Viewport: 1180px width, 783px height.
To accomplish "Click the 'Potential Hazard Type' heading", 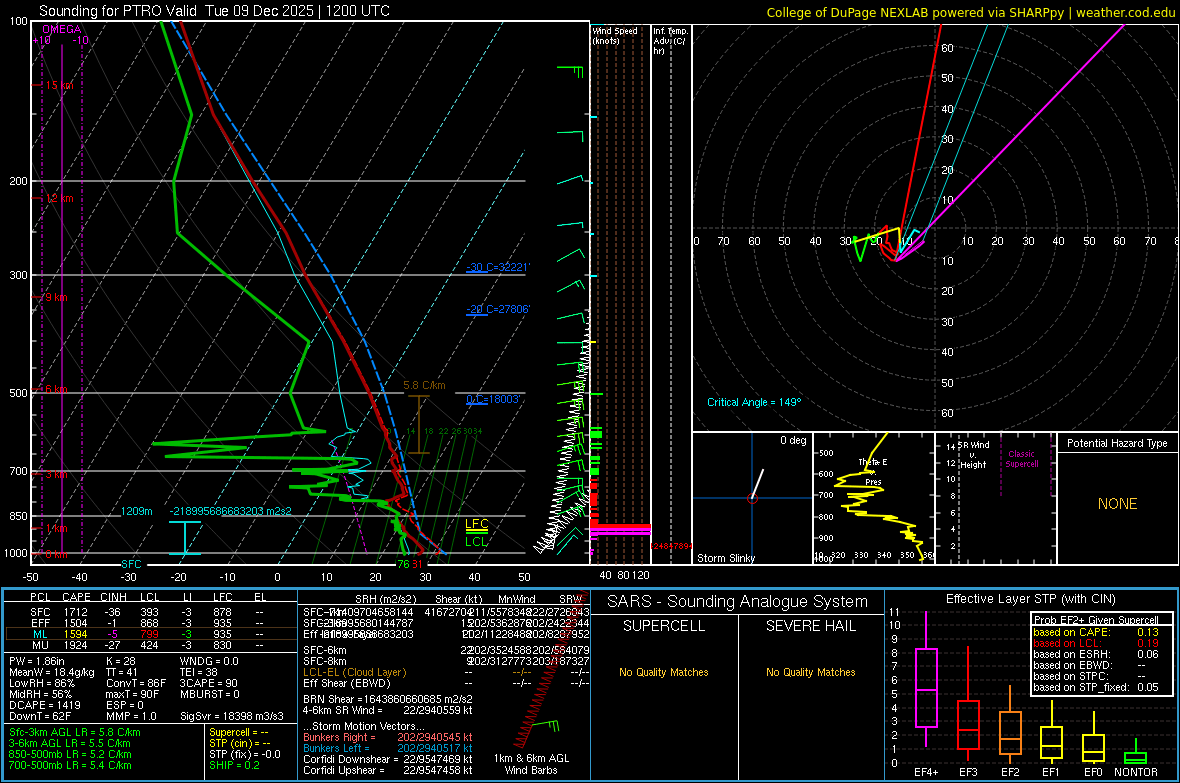I will [1117, 443].
